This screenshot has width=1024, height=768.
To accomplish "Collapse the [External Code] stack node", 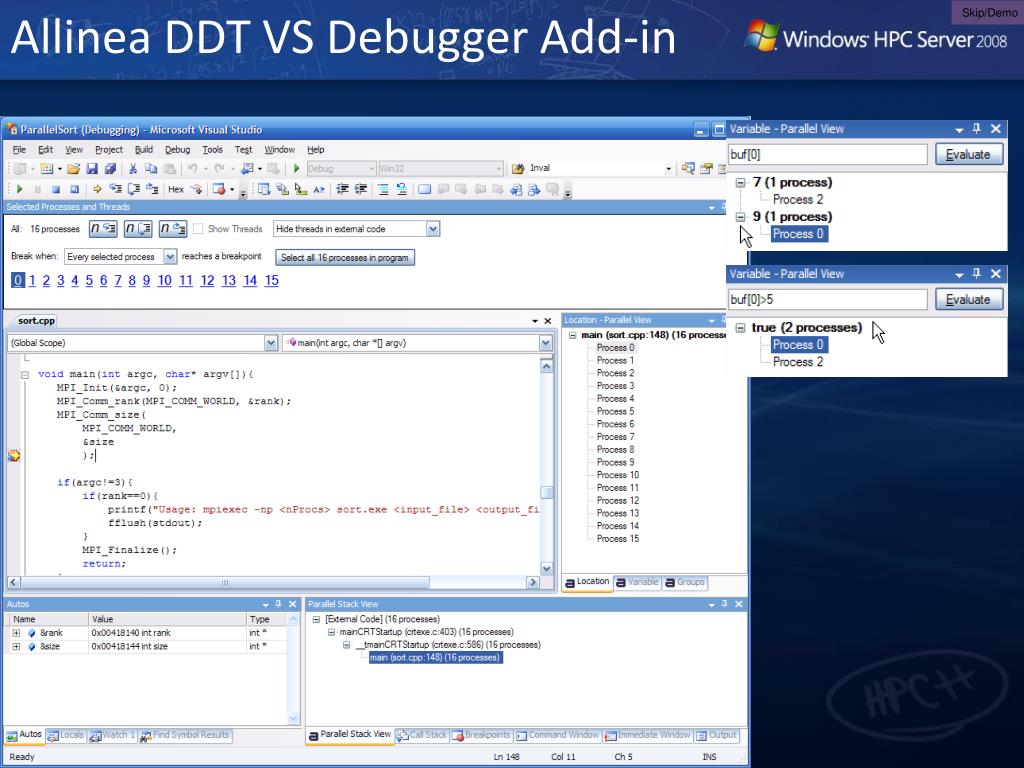I will pos(317,619).
